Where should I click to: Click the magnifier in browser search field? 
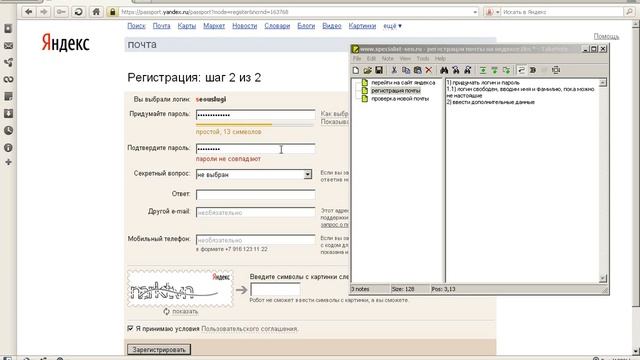pyautogui.click(x=629, y=12)
